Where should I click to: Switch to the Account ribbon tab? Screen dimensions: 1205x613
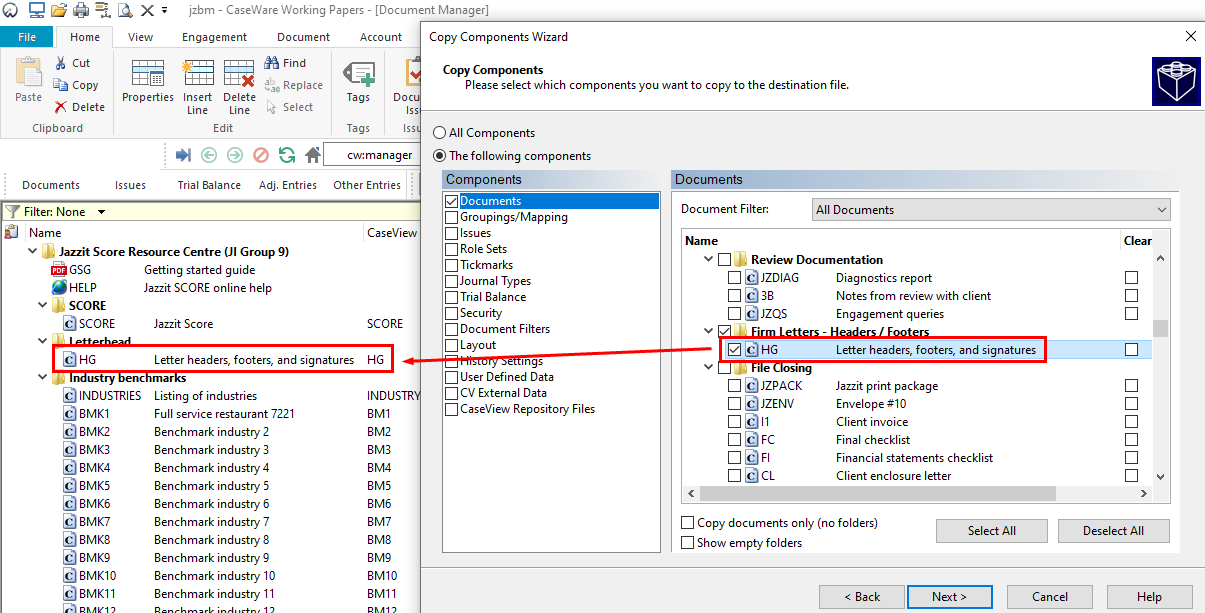pyautogui.click(x=381, y=37)
